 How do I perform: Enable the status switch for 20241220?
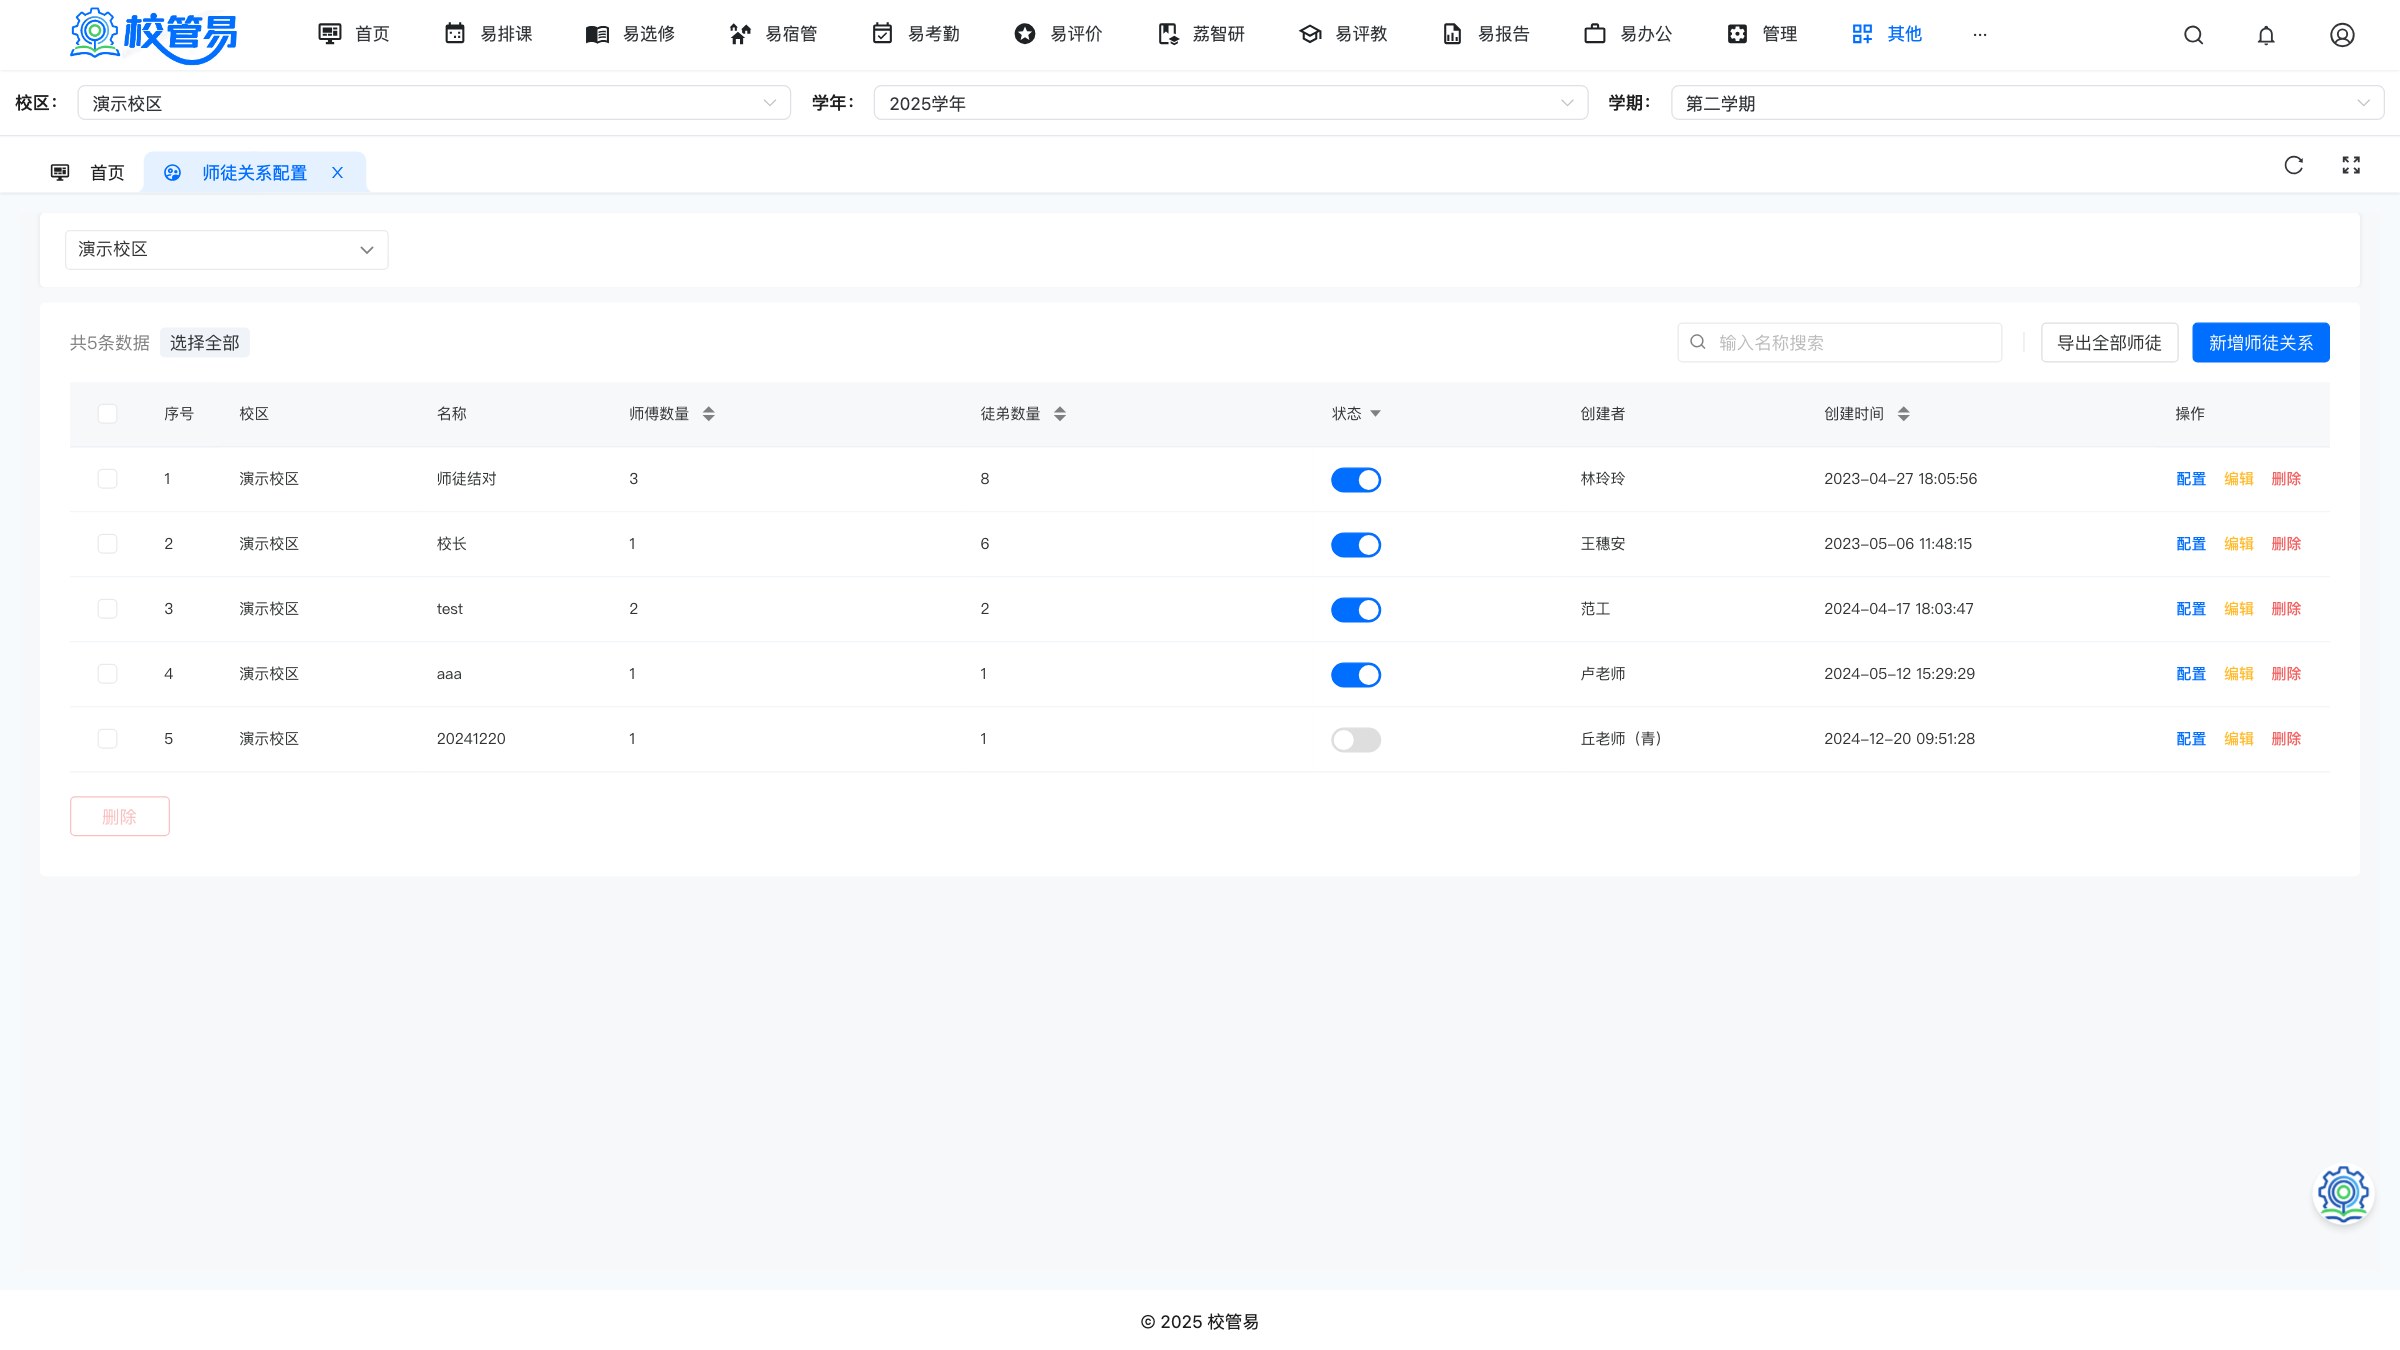coord(1355,740)
